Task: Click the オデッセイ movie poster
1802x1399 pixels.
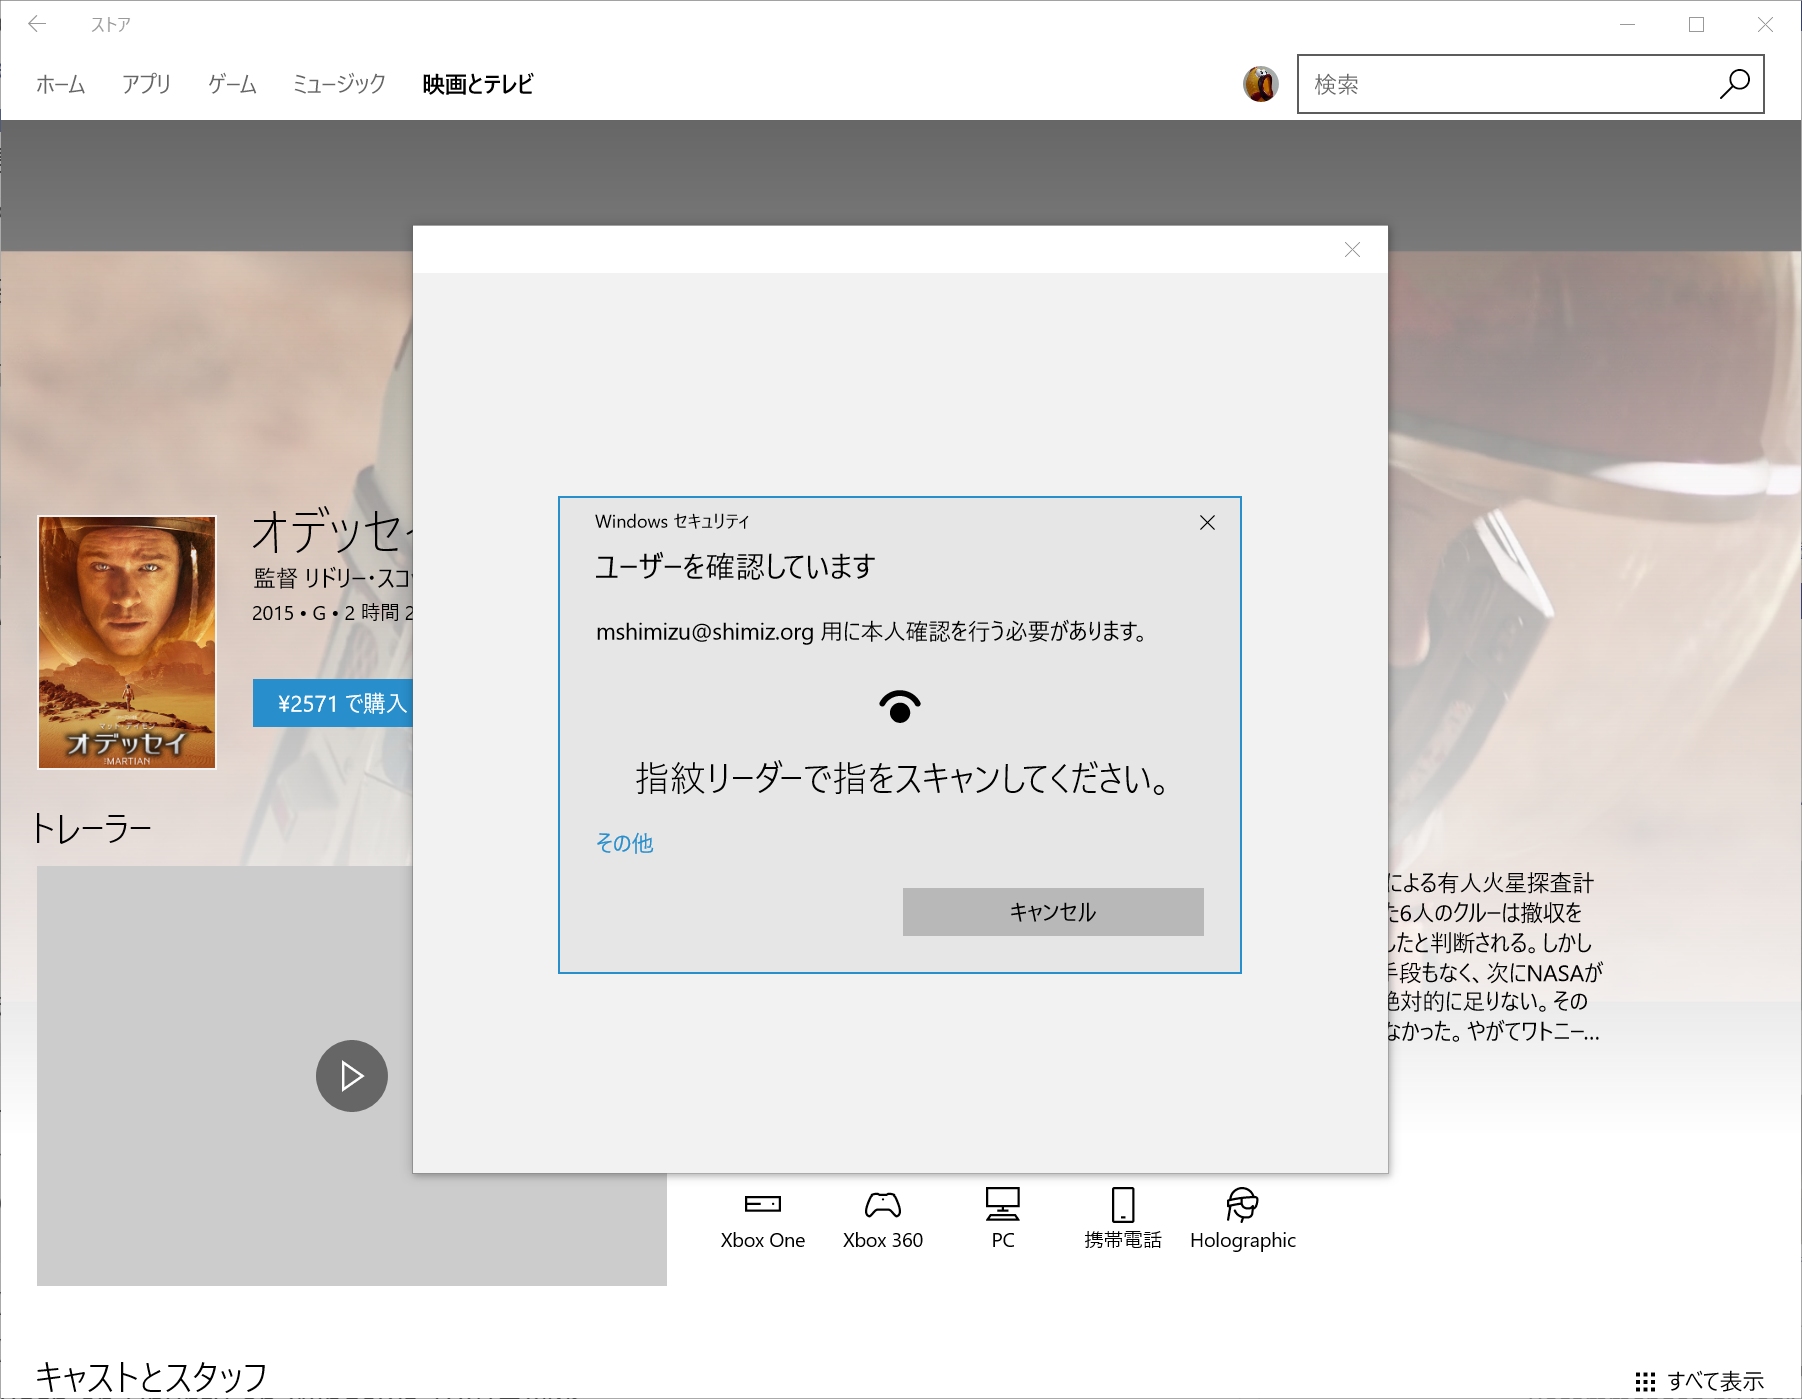Action: [127, 642]
